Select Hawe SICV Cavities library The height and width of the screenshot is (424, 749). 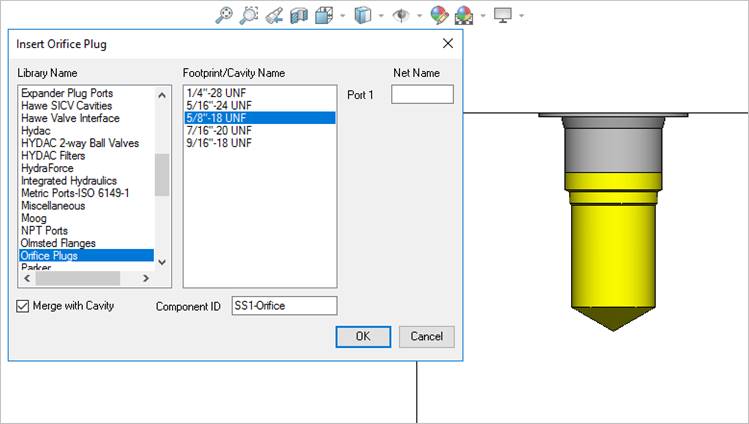[66, 106]
